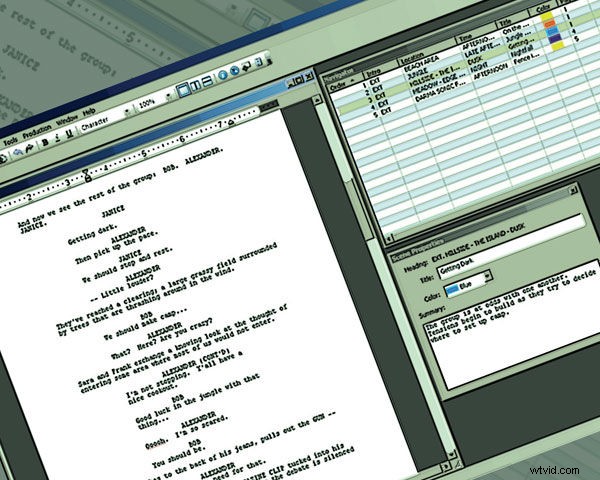The height and width of the screenshot is (480, 600).
Task: Restore the script document window
Action: [x=299, y=80]
